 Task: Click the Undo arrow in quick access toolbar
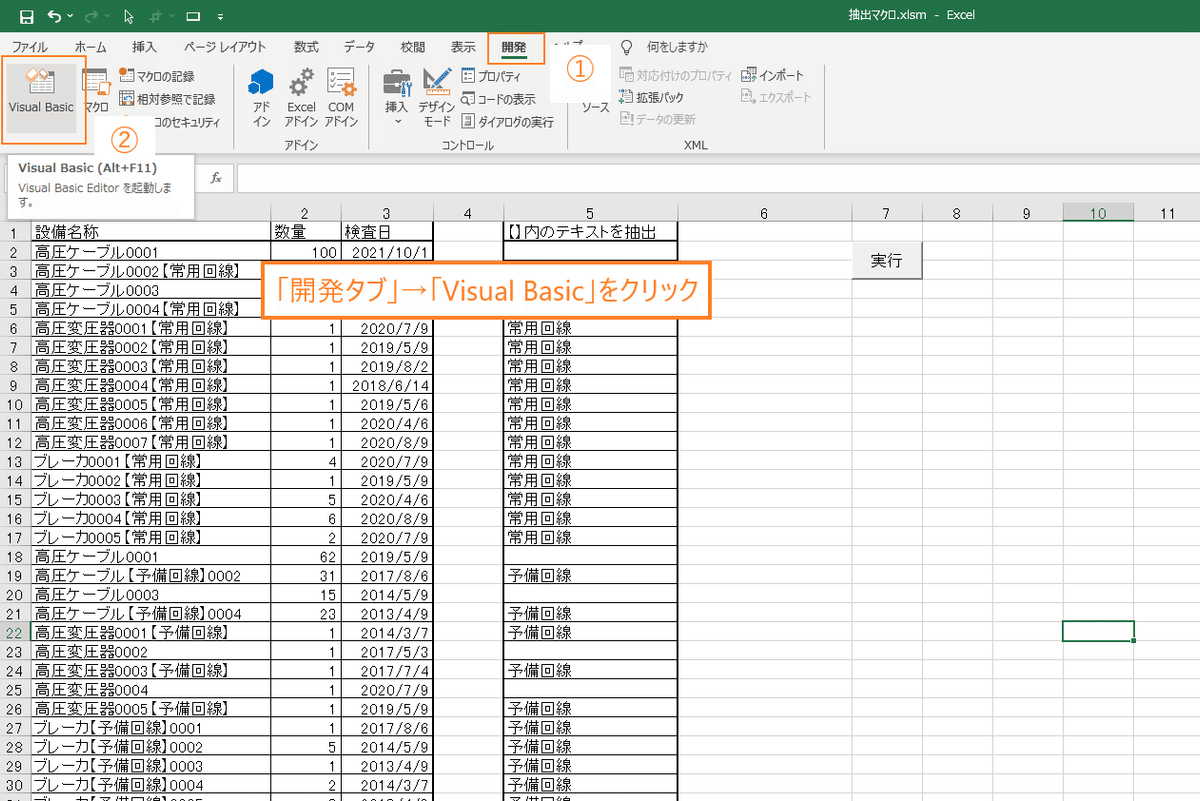[x=54, y=16]
